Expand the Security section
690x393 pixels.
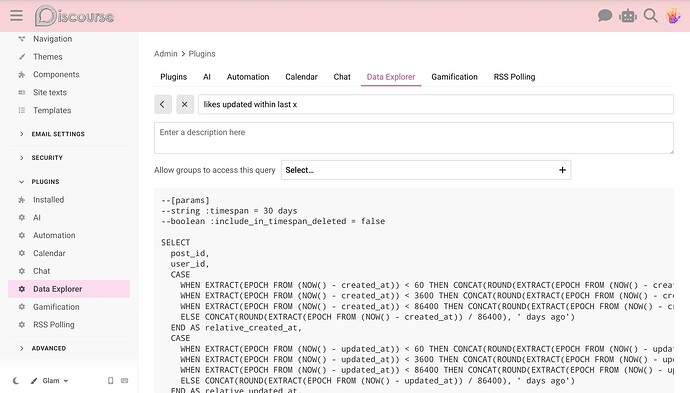(47, 158)
